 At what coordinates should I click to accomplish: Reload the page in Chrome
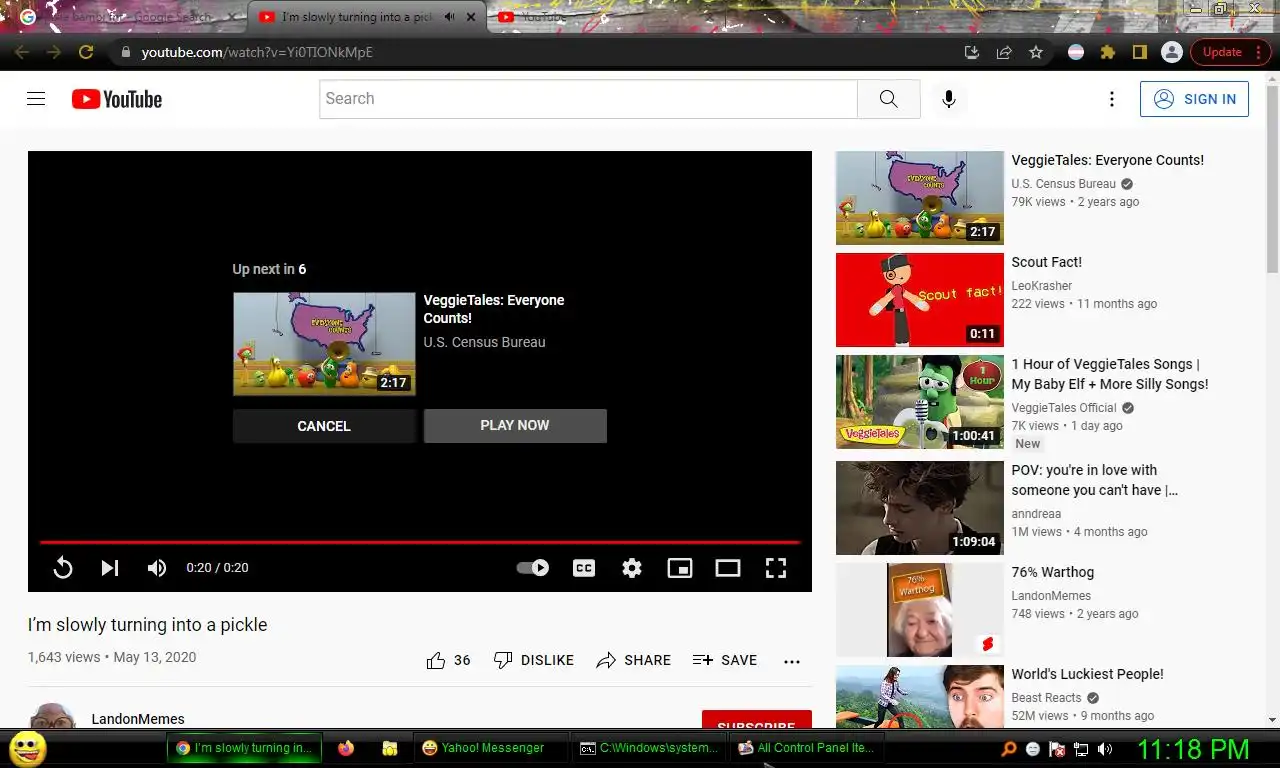[x=86, y=52]
